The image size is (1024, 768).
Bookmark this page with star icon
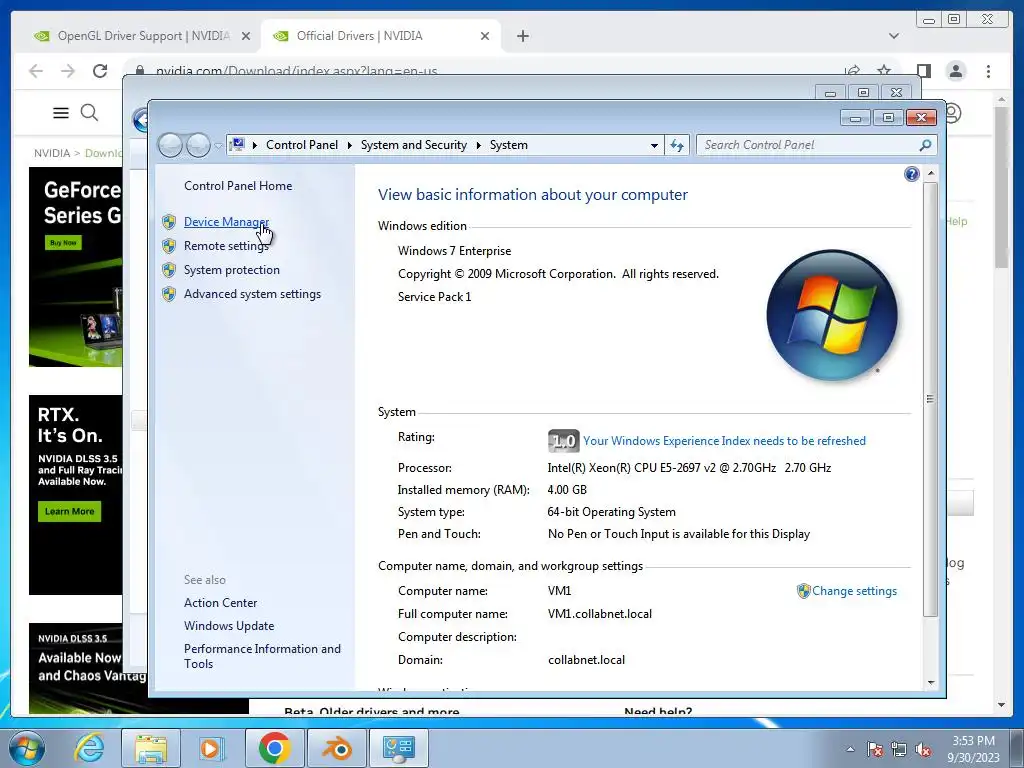coord(884,70)
